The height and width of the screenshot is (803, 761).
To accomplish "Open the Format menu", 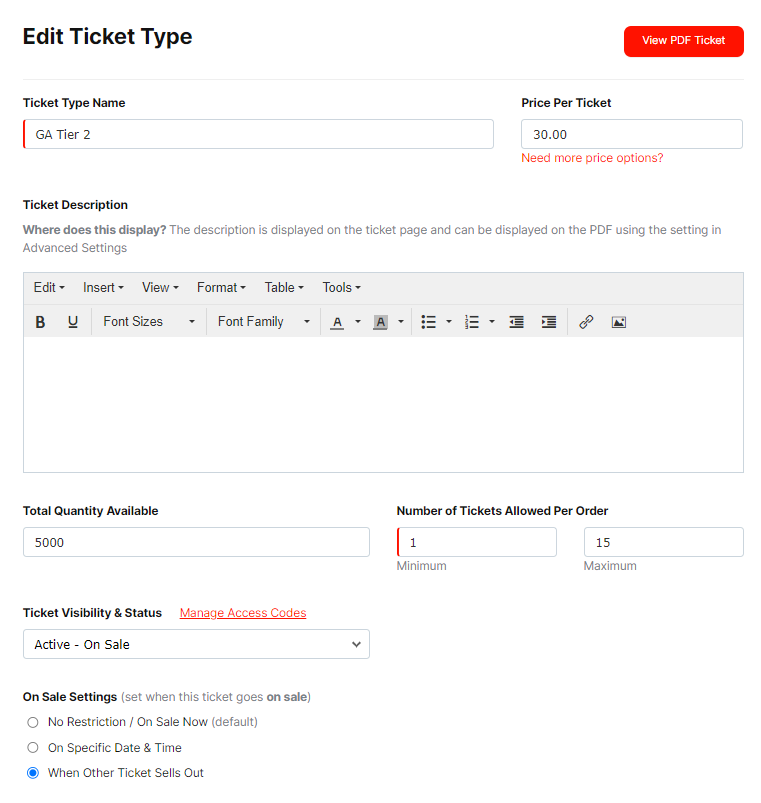I will click(221, 287).
